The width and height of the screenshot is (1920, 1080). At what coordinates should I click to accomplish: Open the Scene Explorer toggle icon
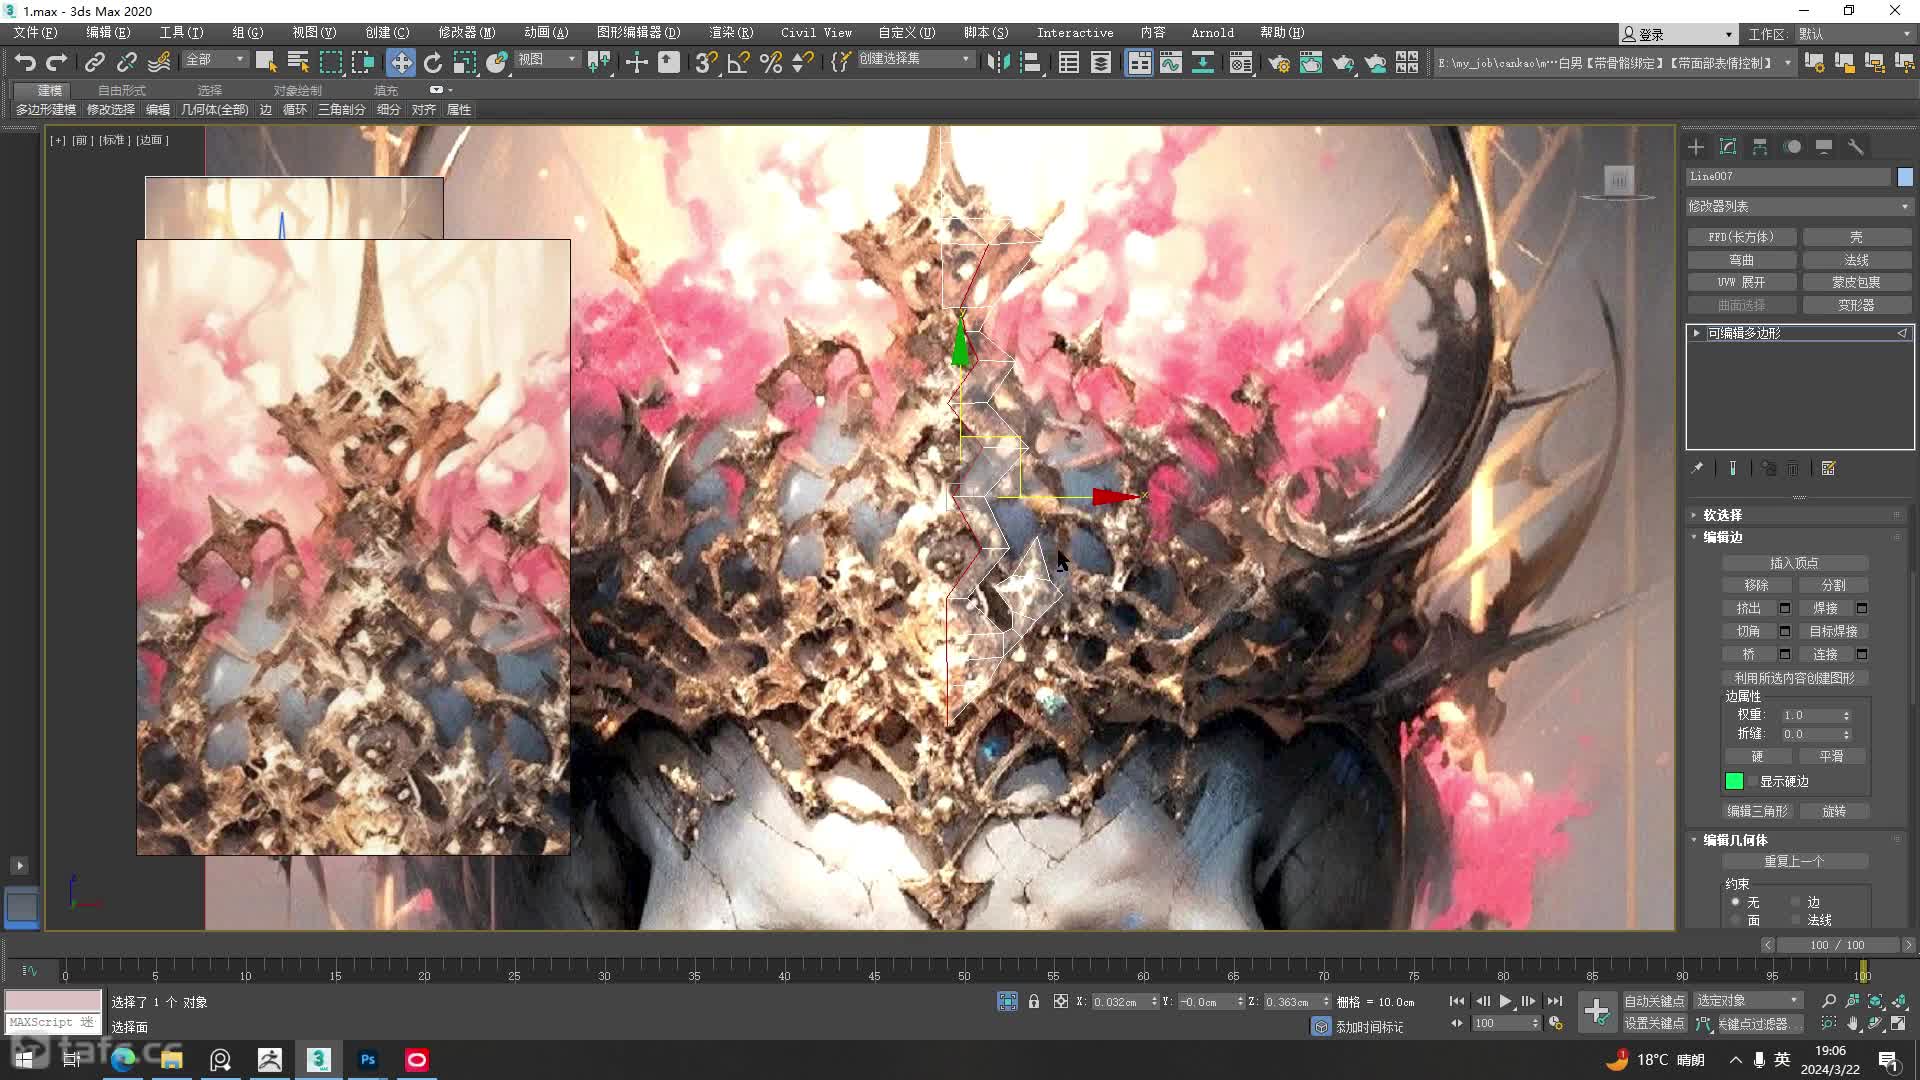1069,63
